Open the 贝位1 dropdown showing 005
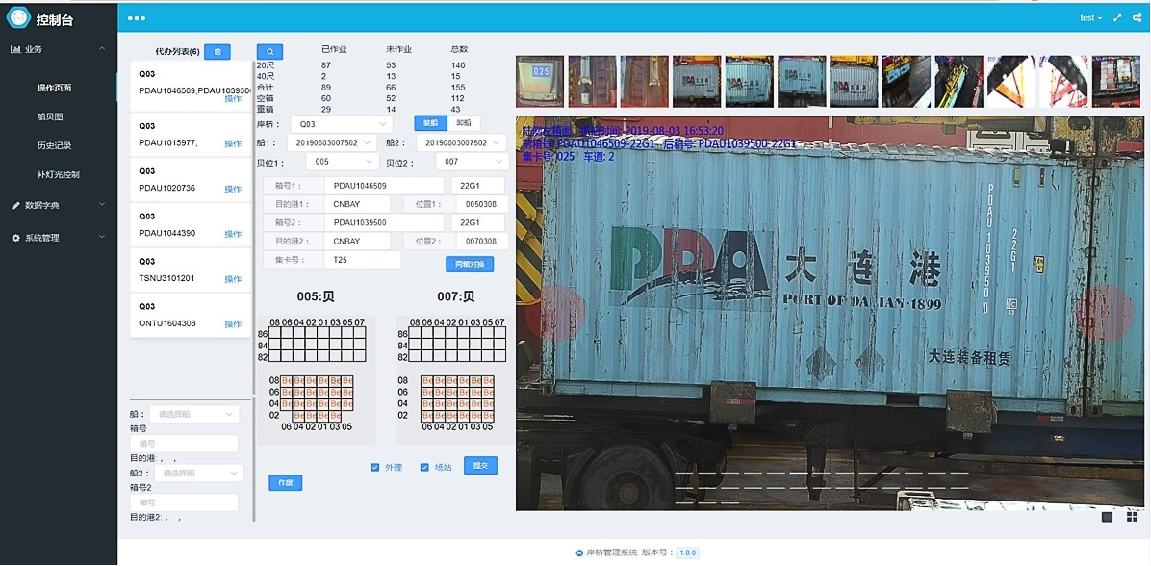The height and width of the screenshot is (566, 1151). tap(343, 161)
